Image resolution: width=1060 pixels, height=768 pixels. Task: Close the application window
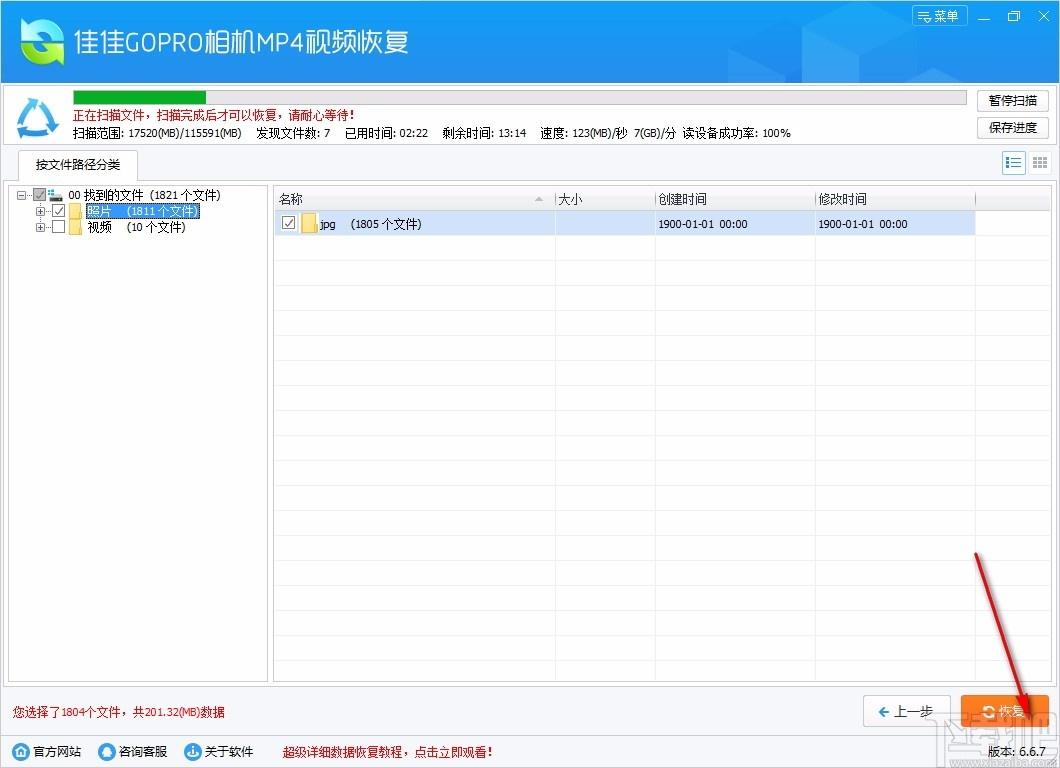1044,16
